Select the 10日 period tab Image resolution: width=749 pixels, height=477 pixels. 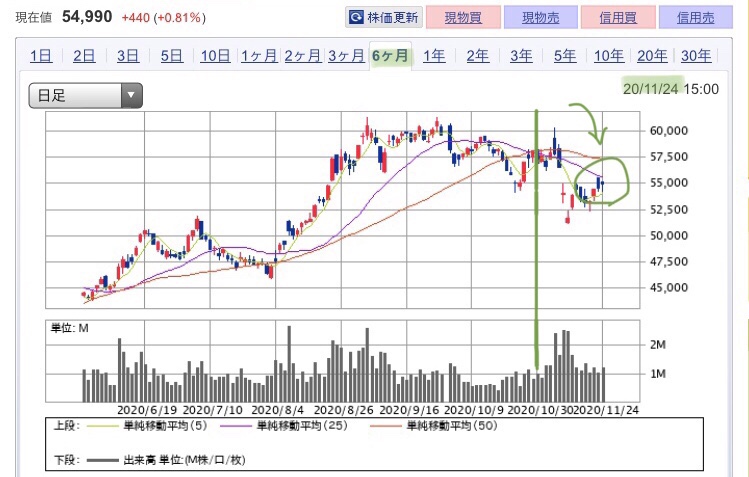pos(215,56)
